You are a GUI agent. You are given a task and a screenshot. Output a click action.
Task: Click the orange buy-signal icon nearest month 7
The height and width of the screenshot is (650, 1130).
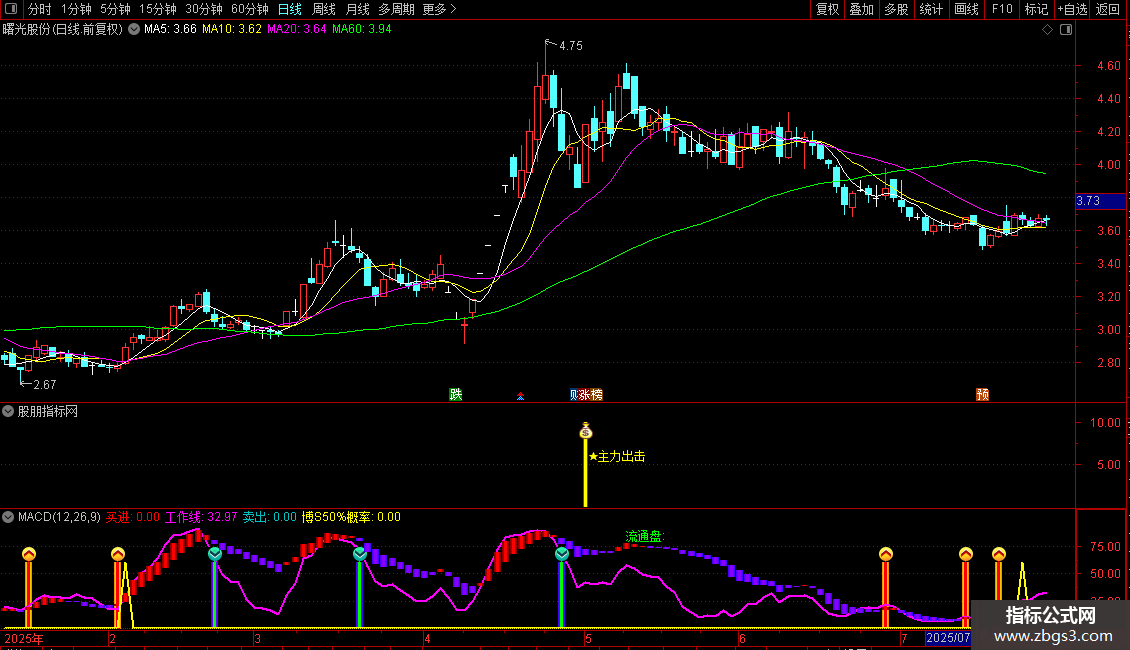pyautogui.click(x=886, y=553)
